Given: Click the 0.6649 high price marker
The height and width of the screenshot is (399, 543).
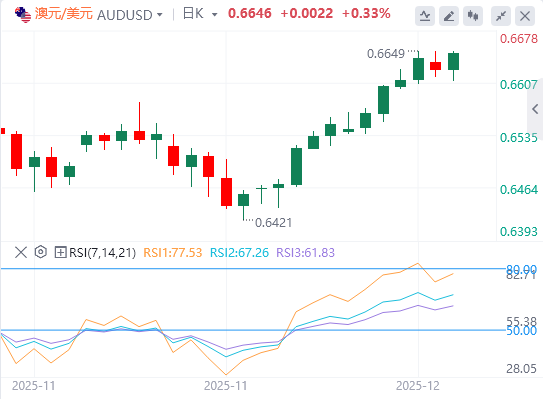Looking at the screenshot, I should (x=386, y=54).
